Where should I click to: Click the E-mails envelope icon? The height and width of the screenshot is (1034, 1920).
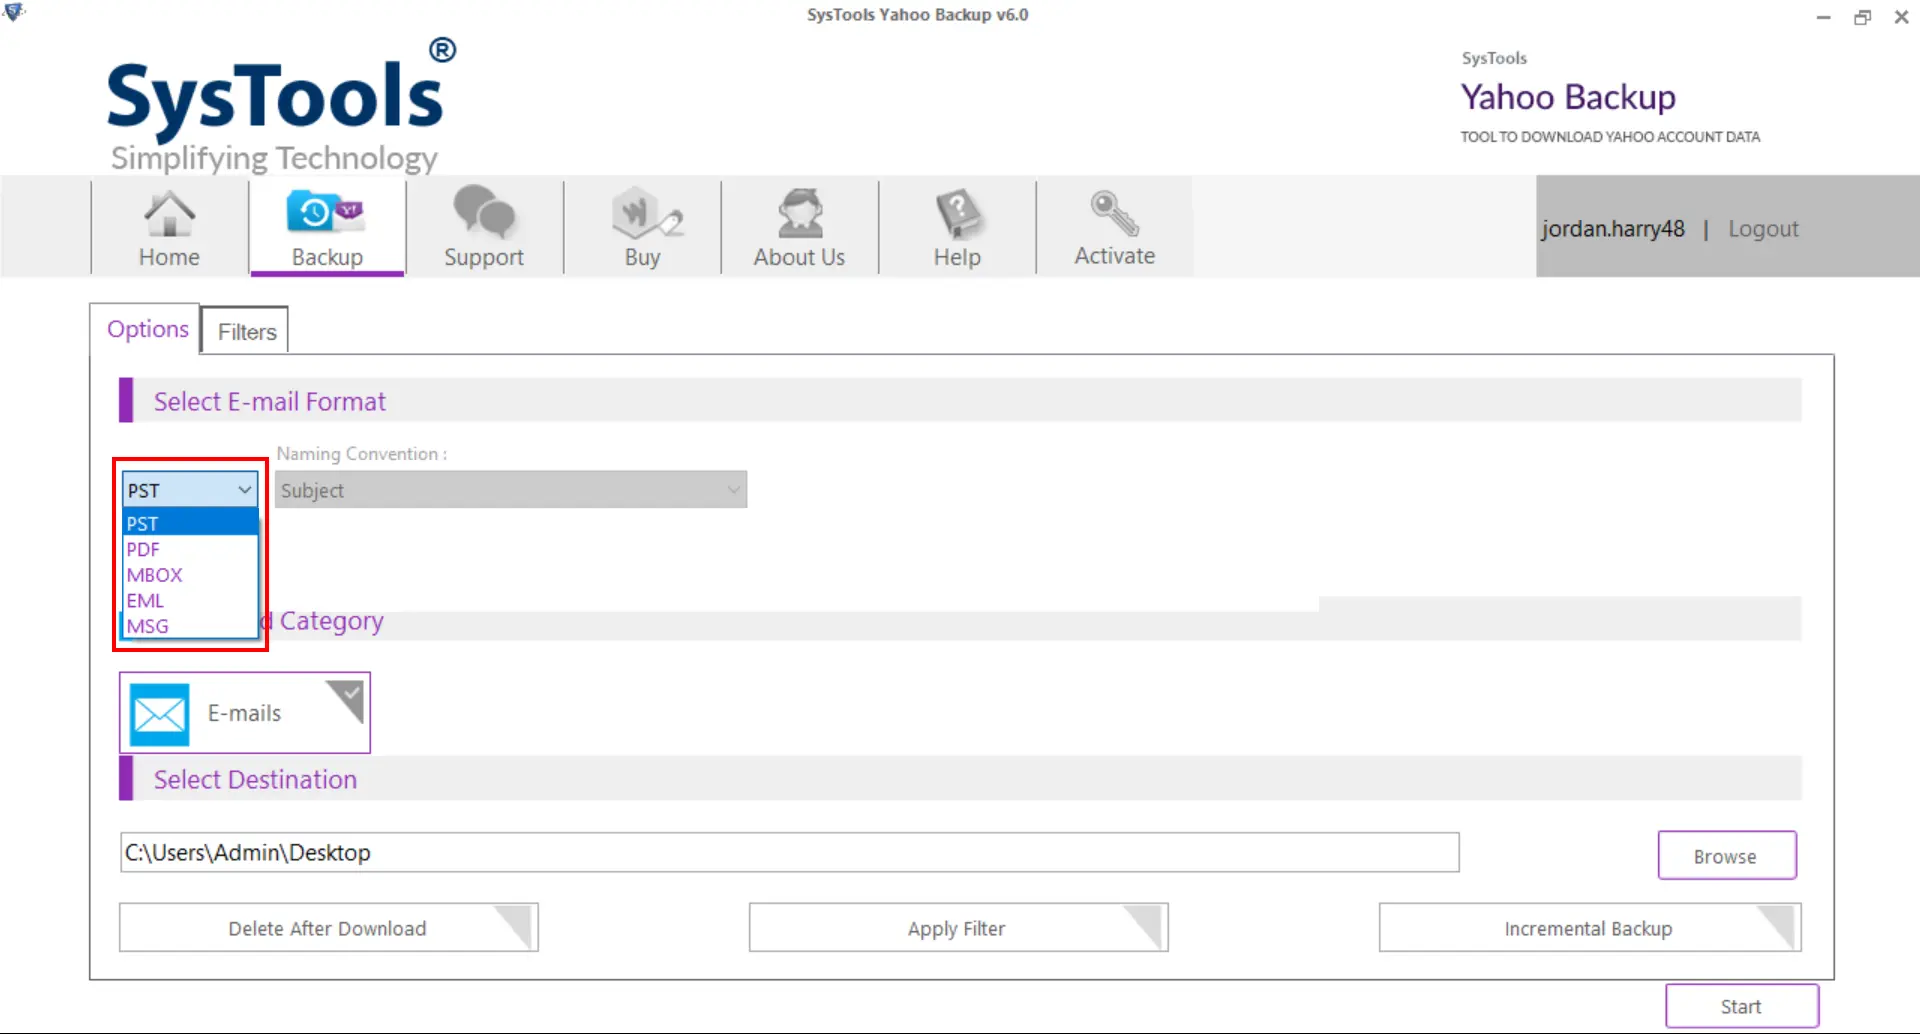159,714
